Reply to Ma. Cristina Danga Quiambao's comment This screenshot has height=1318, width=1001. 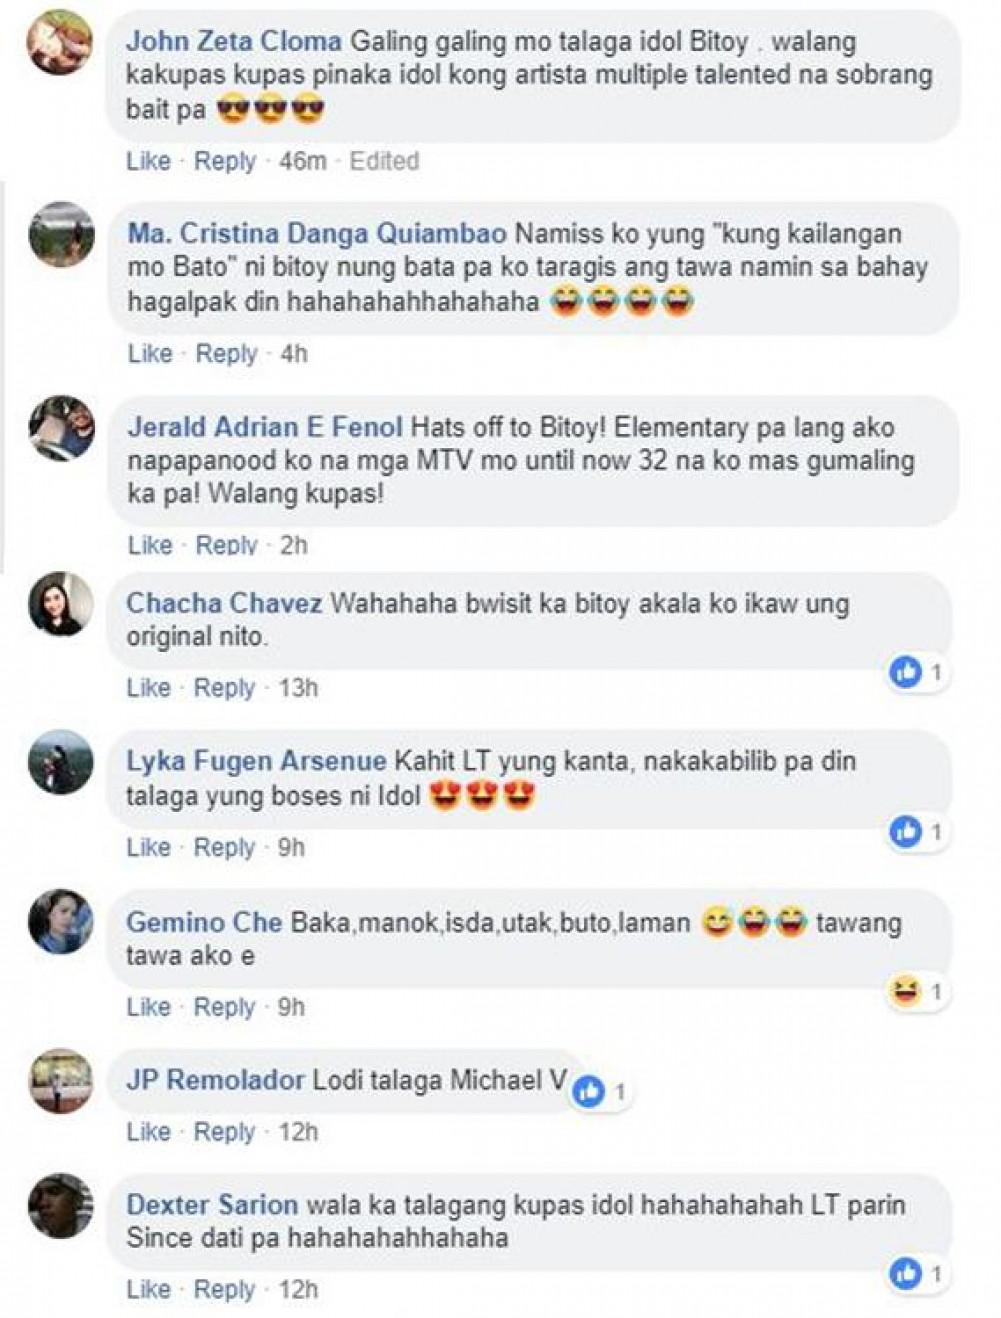[x=226, y=354]
